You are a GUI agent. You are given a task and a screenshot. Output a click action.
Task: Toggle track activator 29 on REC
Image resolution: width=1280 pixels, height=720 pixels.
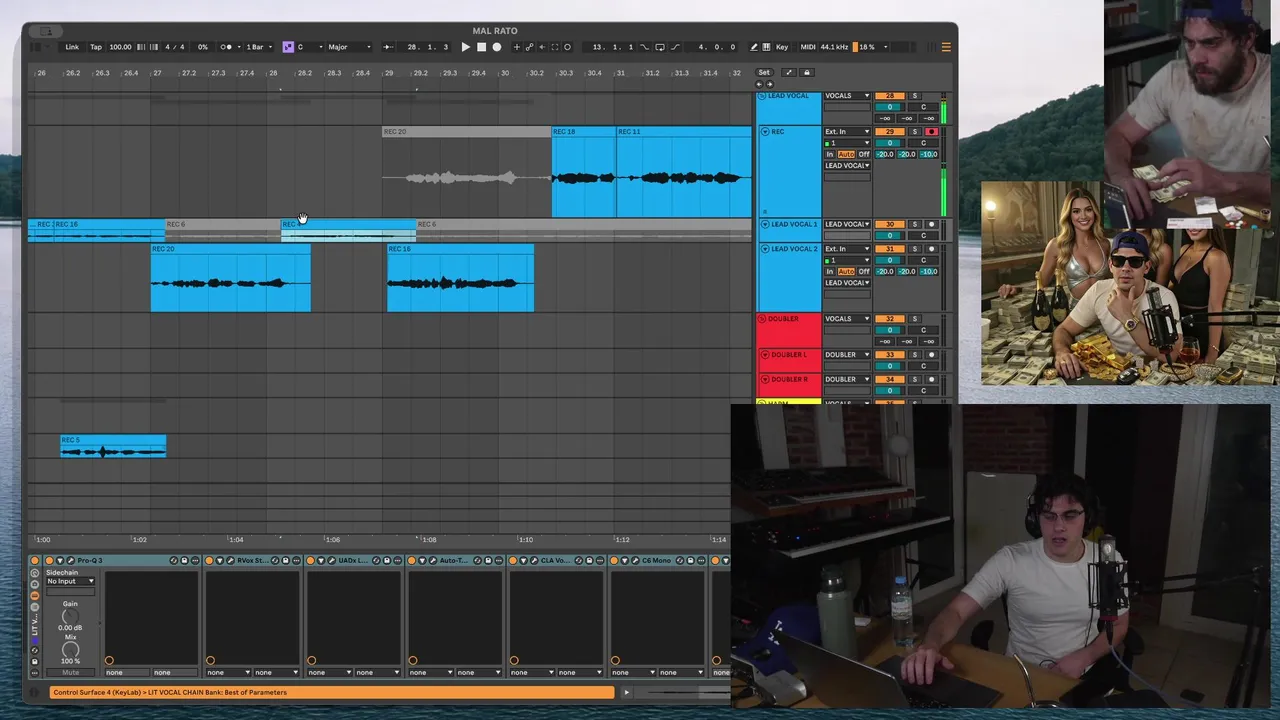coord(889,132)
